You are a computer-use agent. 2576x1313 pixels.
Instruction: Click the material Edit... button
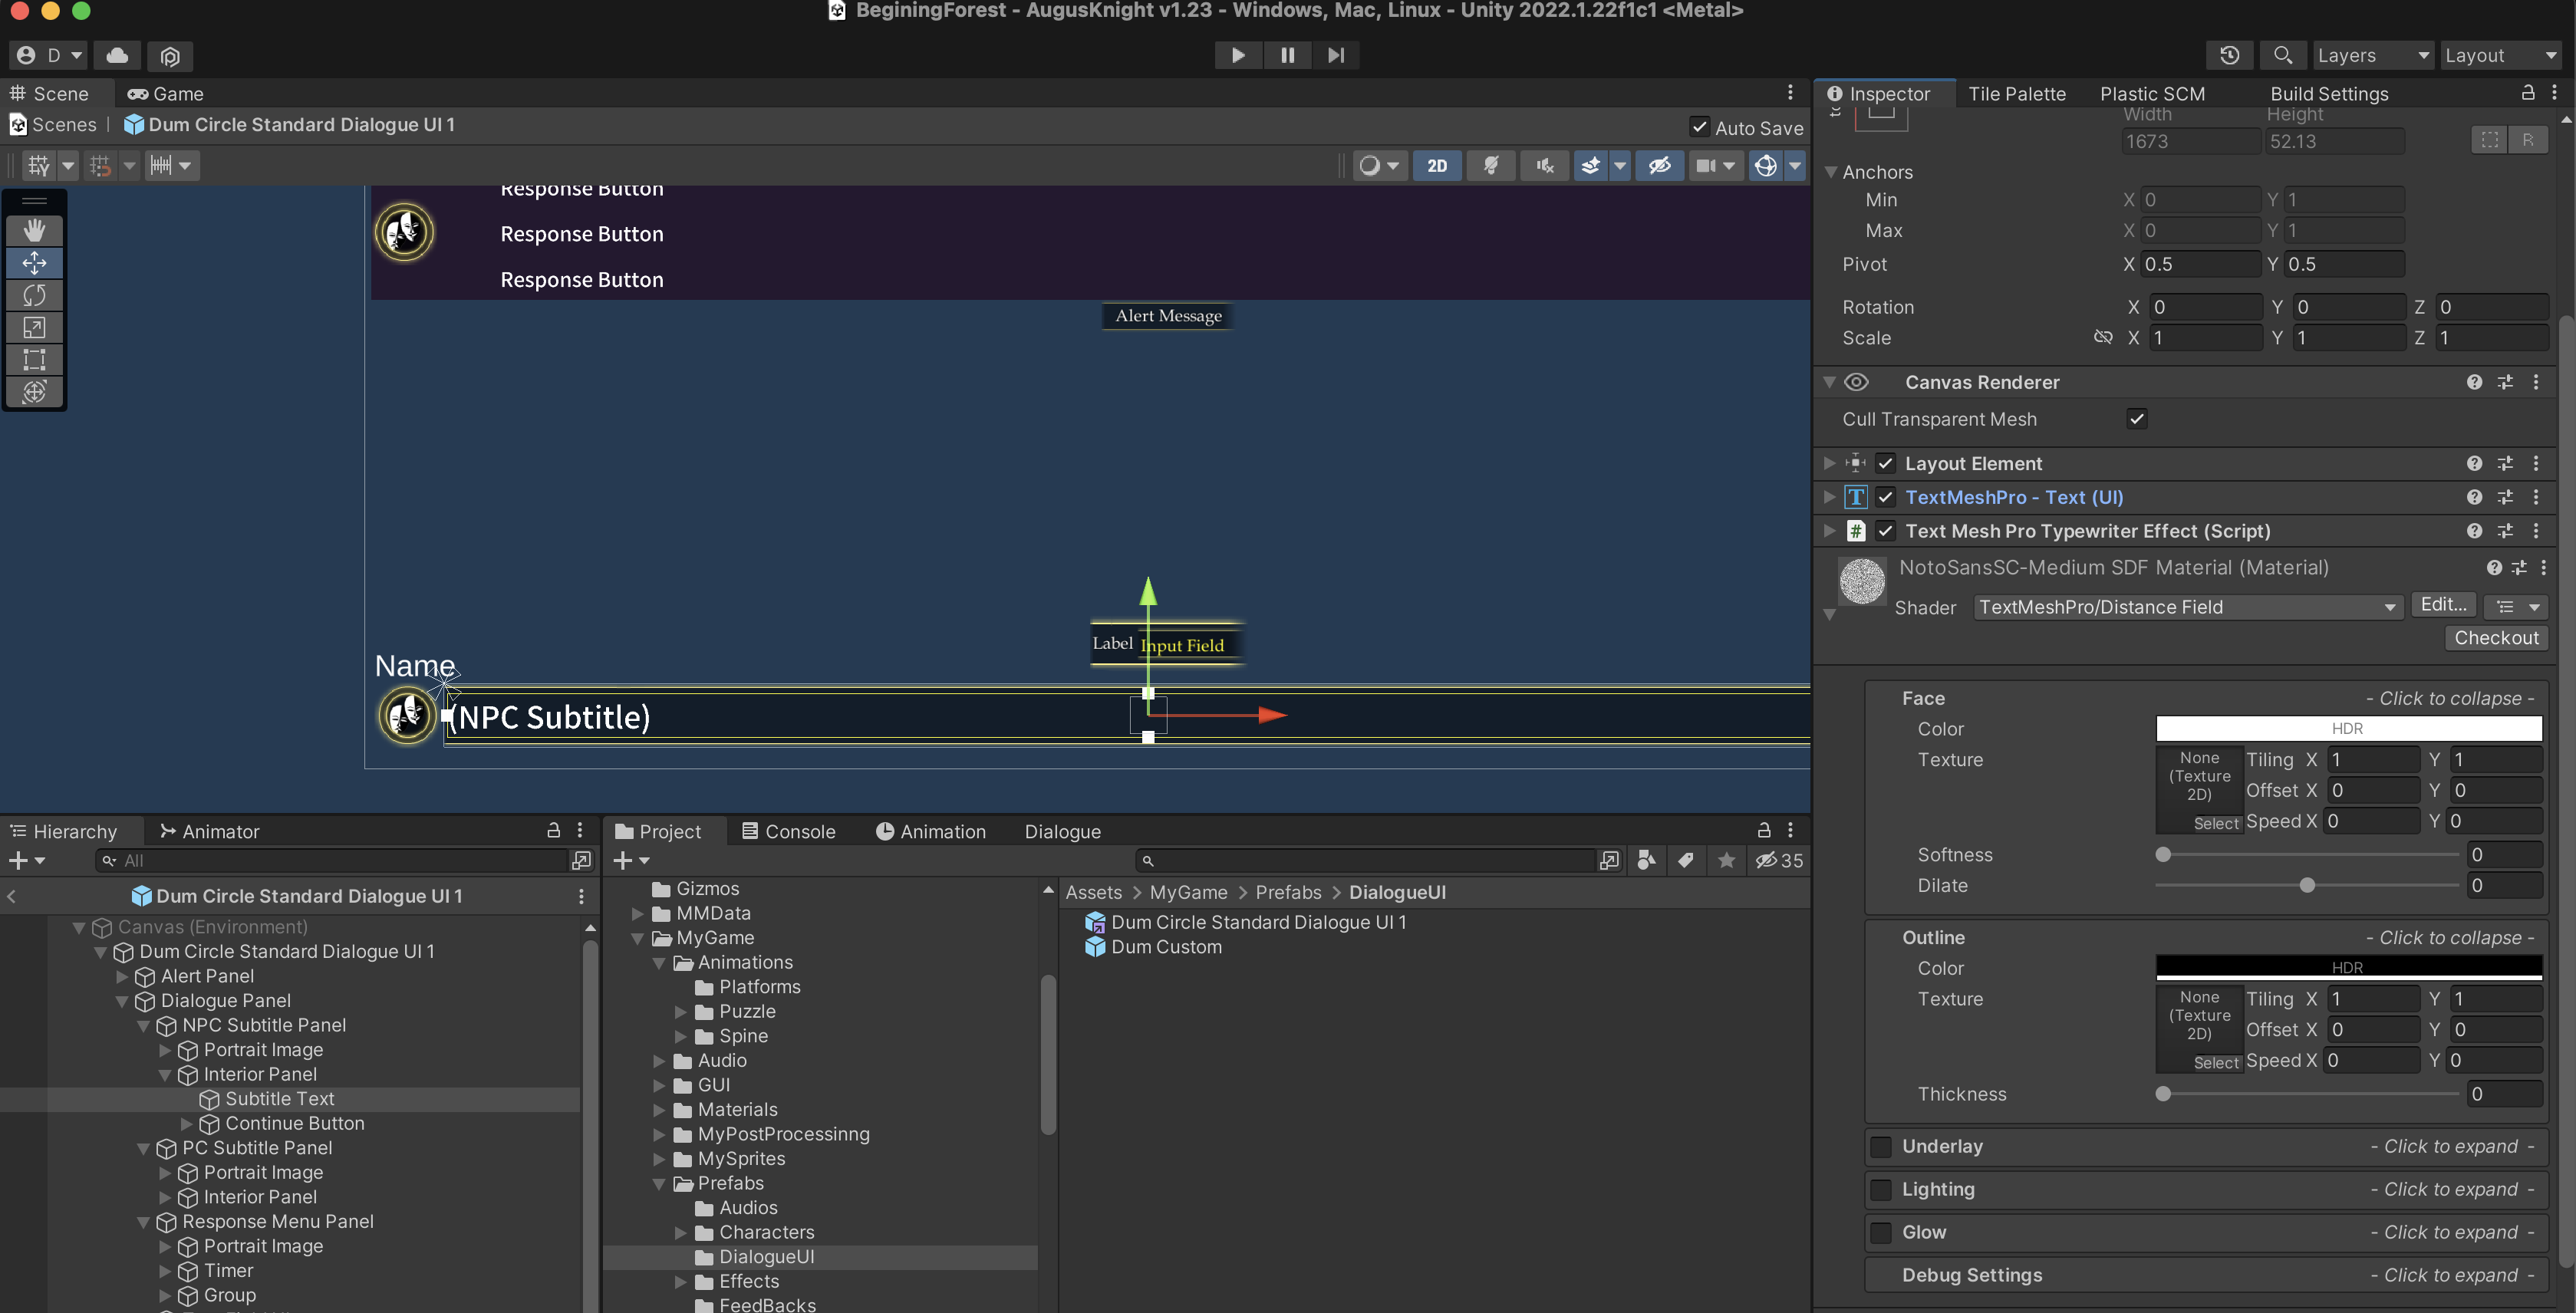click(2444, 605)
